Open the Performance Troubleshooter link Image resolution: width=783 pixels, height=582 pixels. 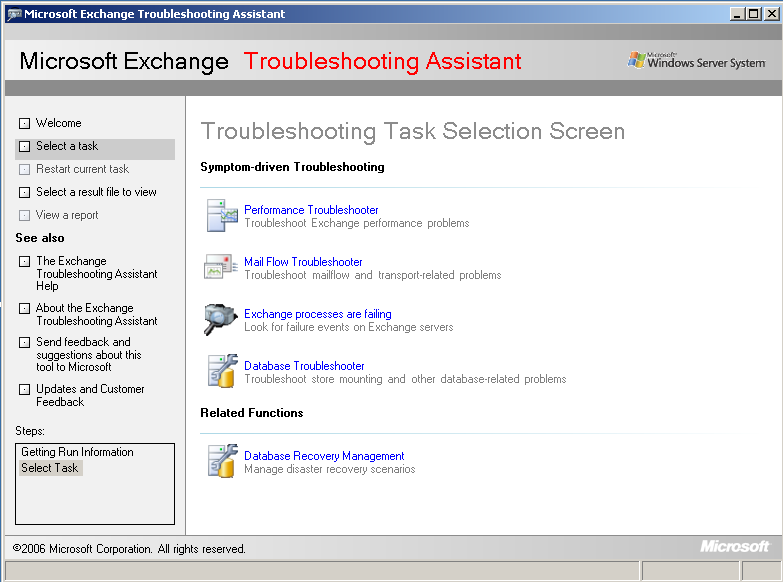pos(311,210)
